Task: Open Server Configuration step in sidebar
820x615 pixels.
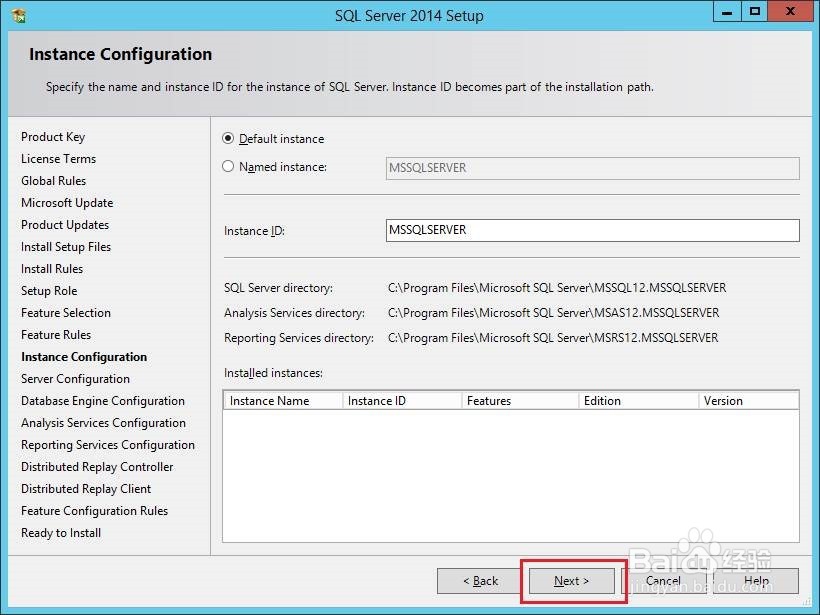Action: point(75,379)
